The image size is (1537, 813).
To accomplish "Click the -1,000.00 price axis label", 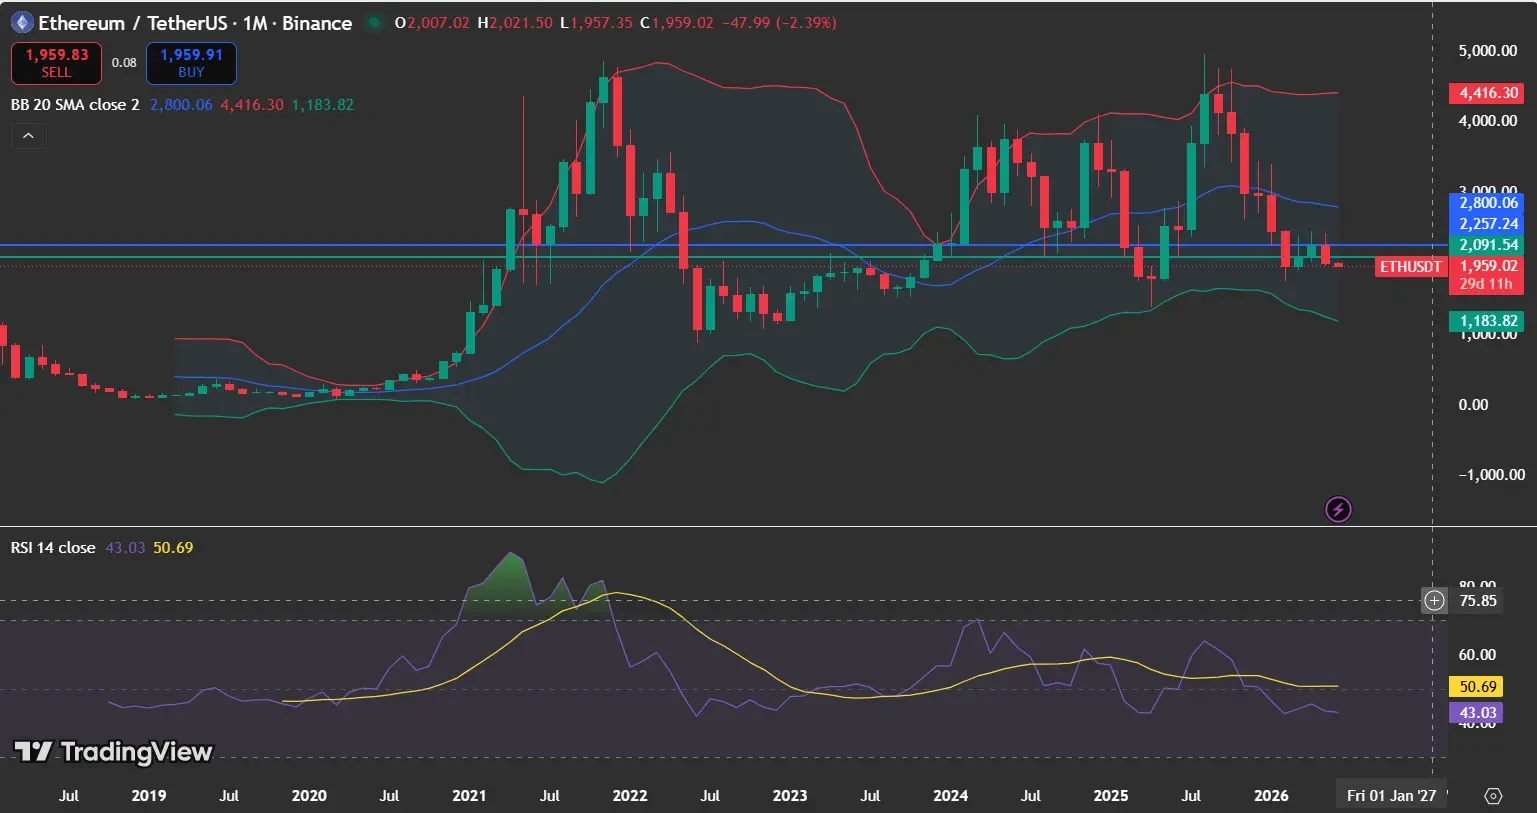I will pyautogui.click(x=1491, y=475).
